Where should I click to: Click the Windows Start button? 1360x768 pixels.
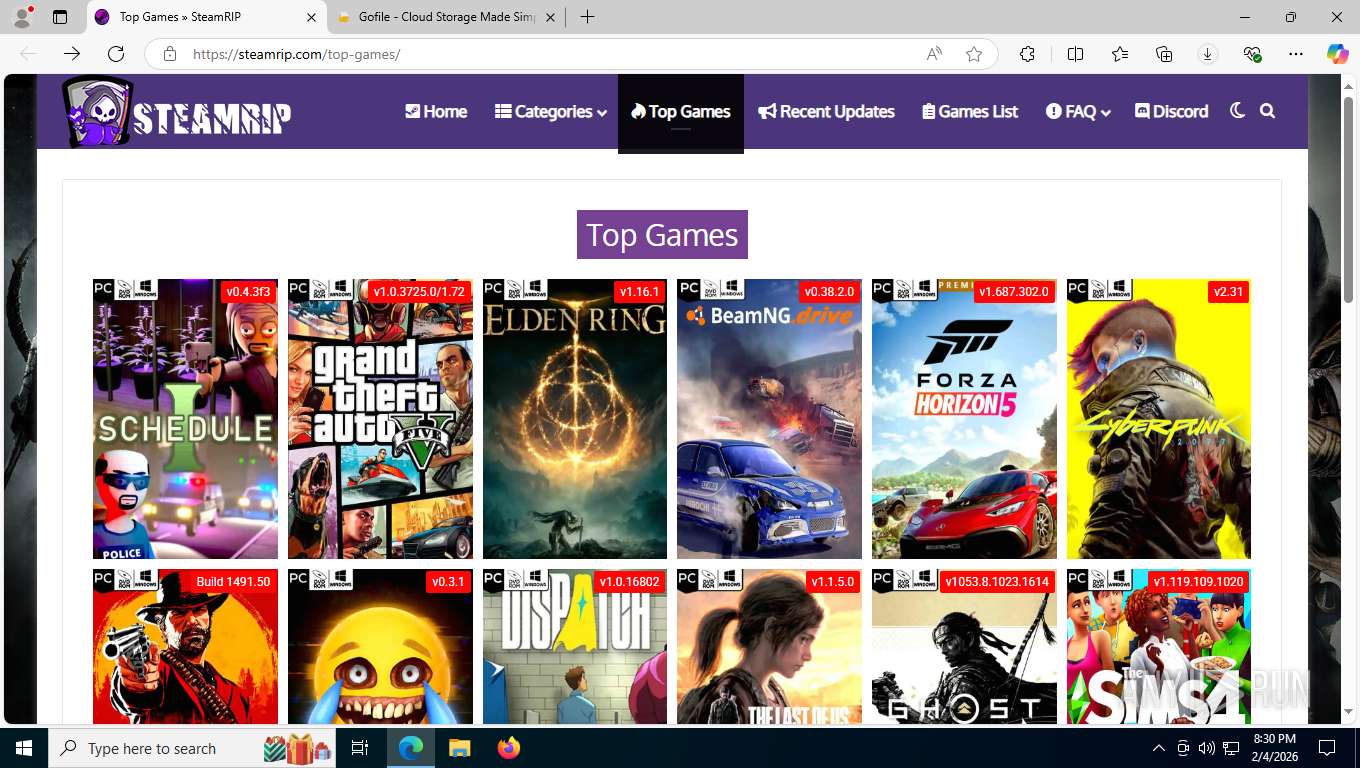pyautogui.click(x=24, y=748)
